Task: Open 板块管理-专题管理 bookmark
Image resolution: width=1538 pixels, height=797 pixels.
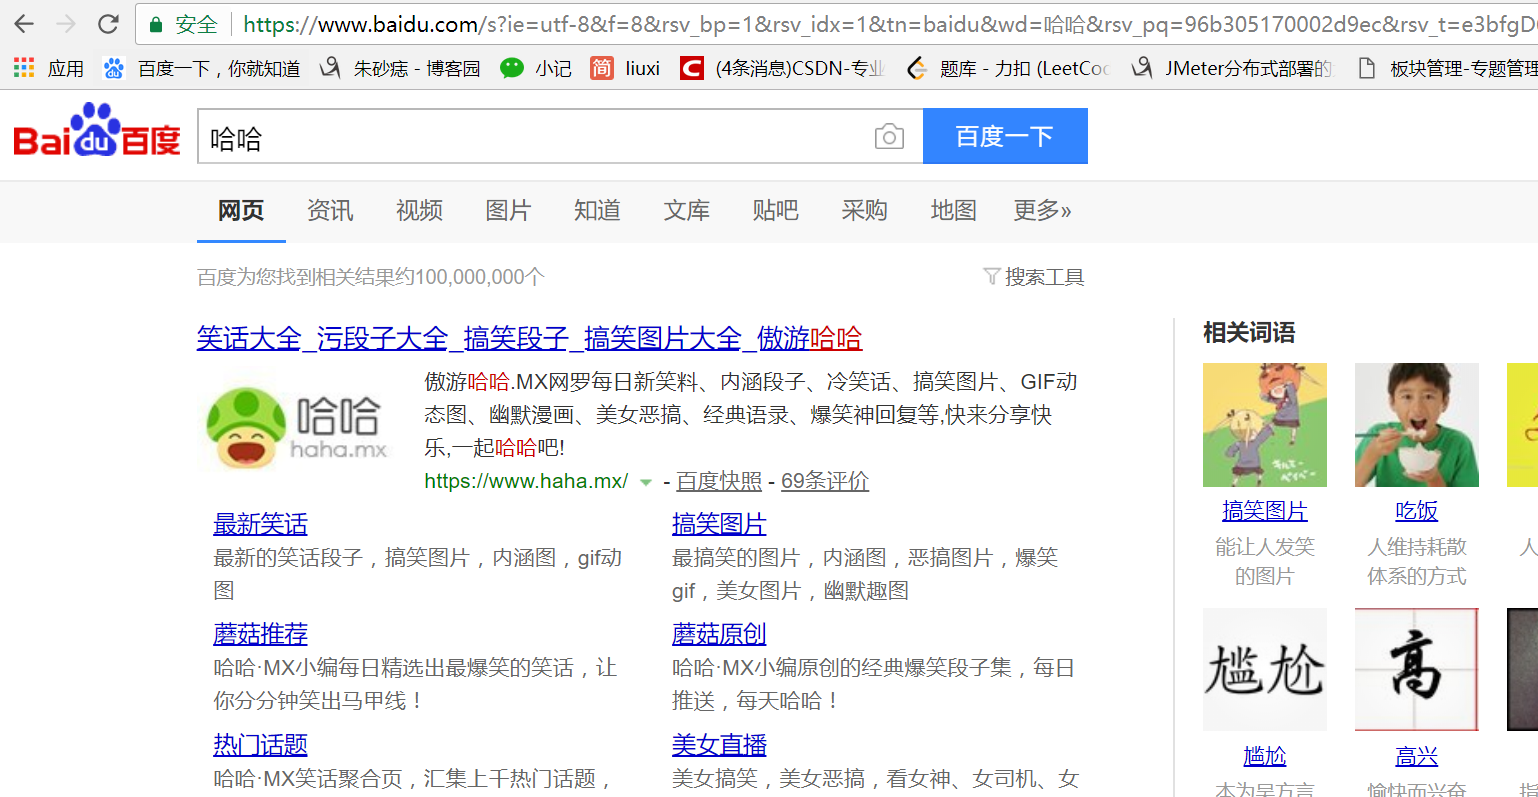Action: 1447,68
